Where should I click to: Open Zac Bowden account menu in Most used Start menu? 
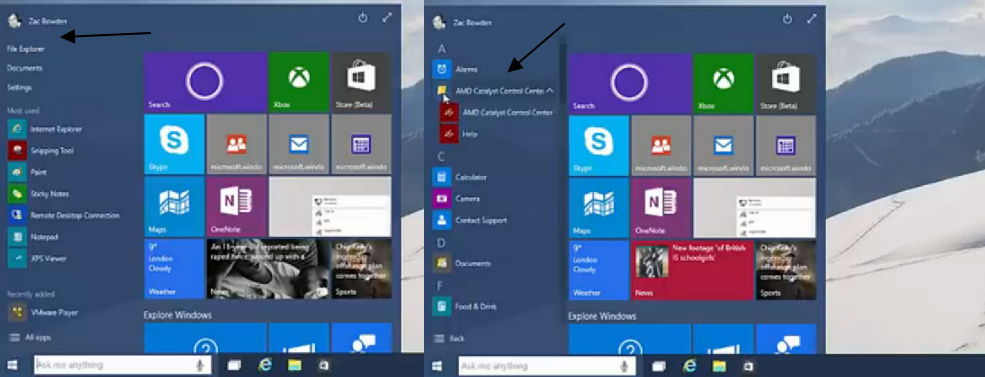click(38, 21)
